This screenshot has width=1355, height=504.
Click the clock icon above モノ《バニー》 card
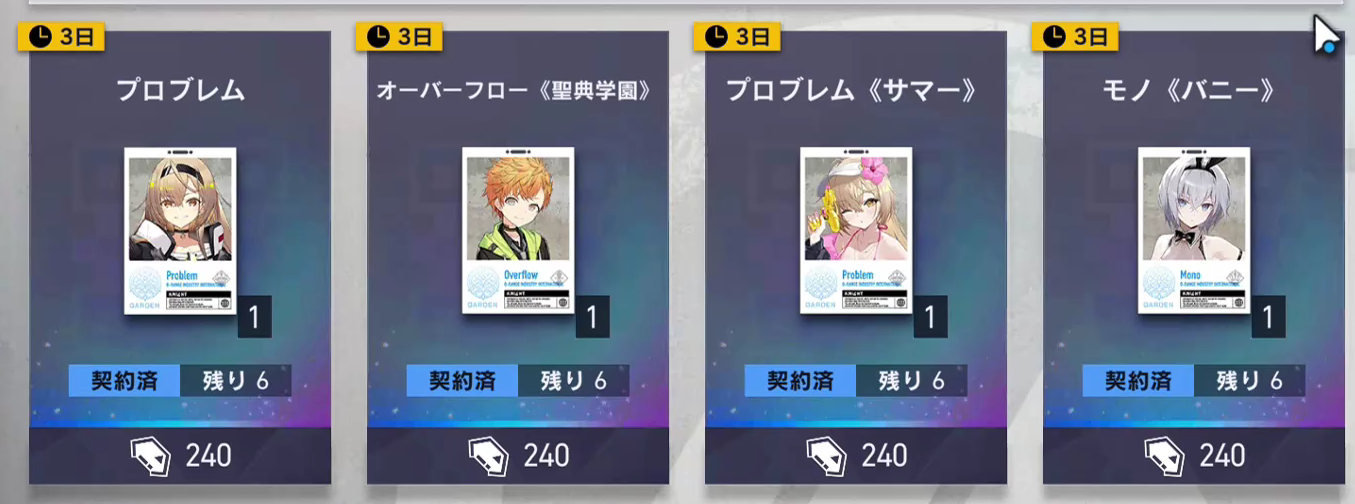pyautogui.click(x=1053, y=37)
